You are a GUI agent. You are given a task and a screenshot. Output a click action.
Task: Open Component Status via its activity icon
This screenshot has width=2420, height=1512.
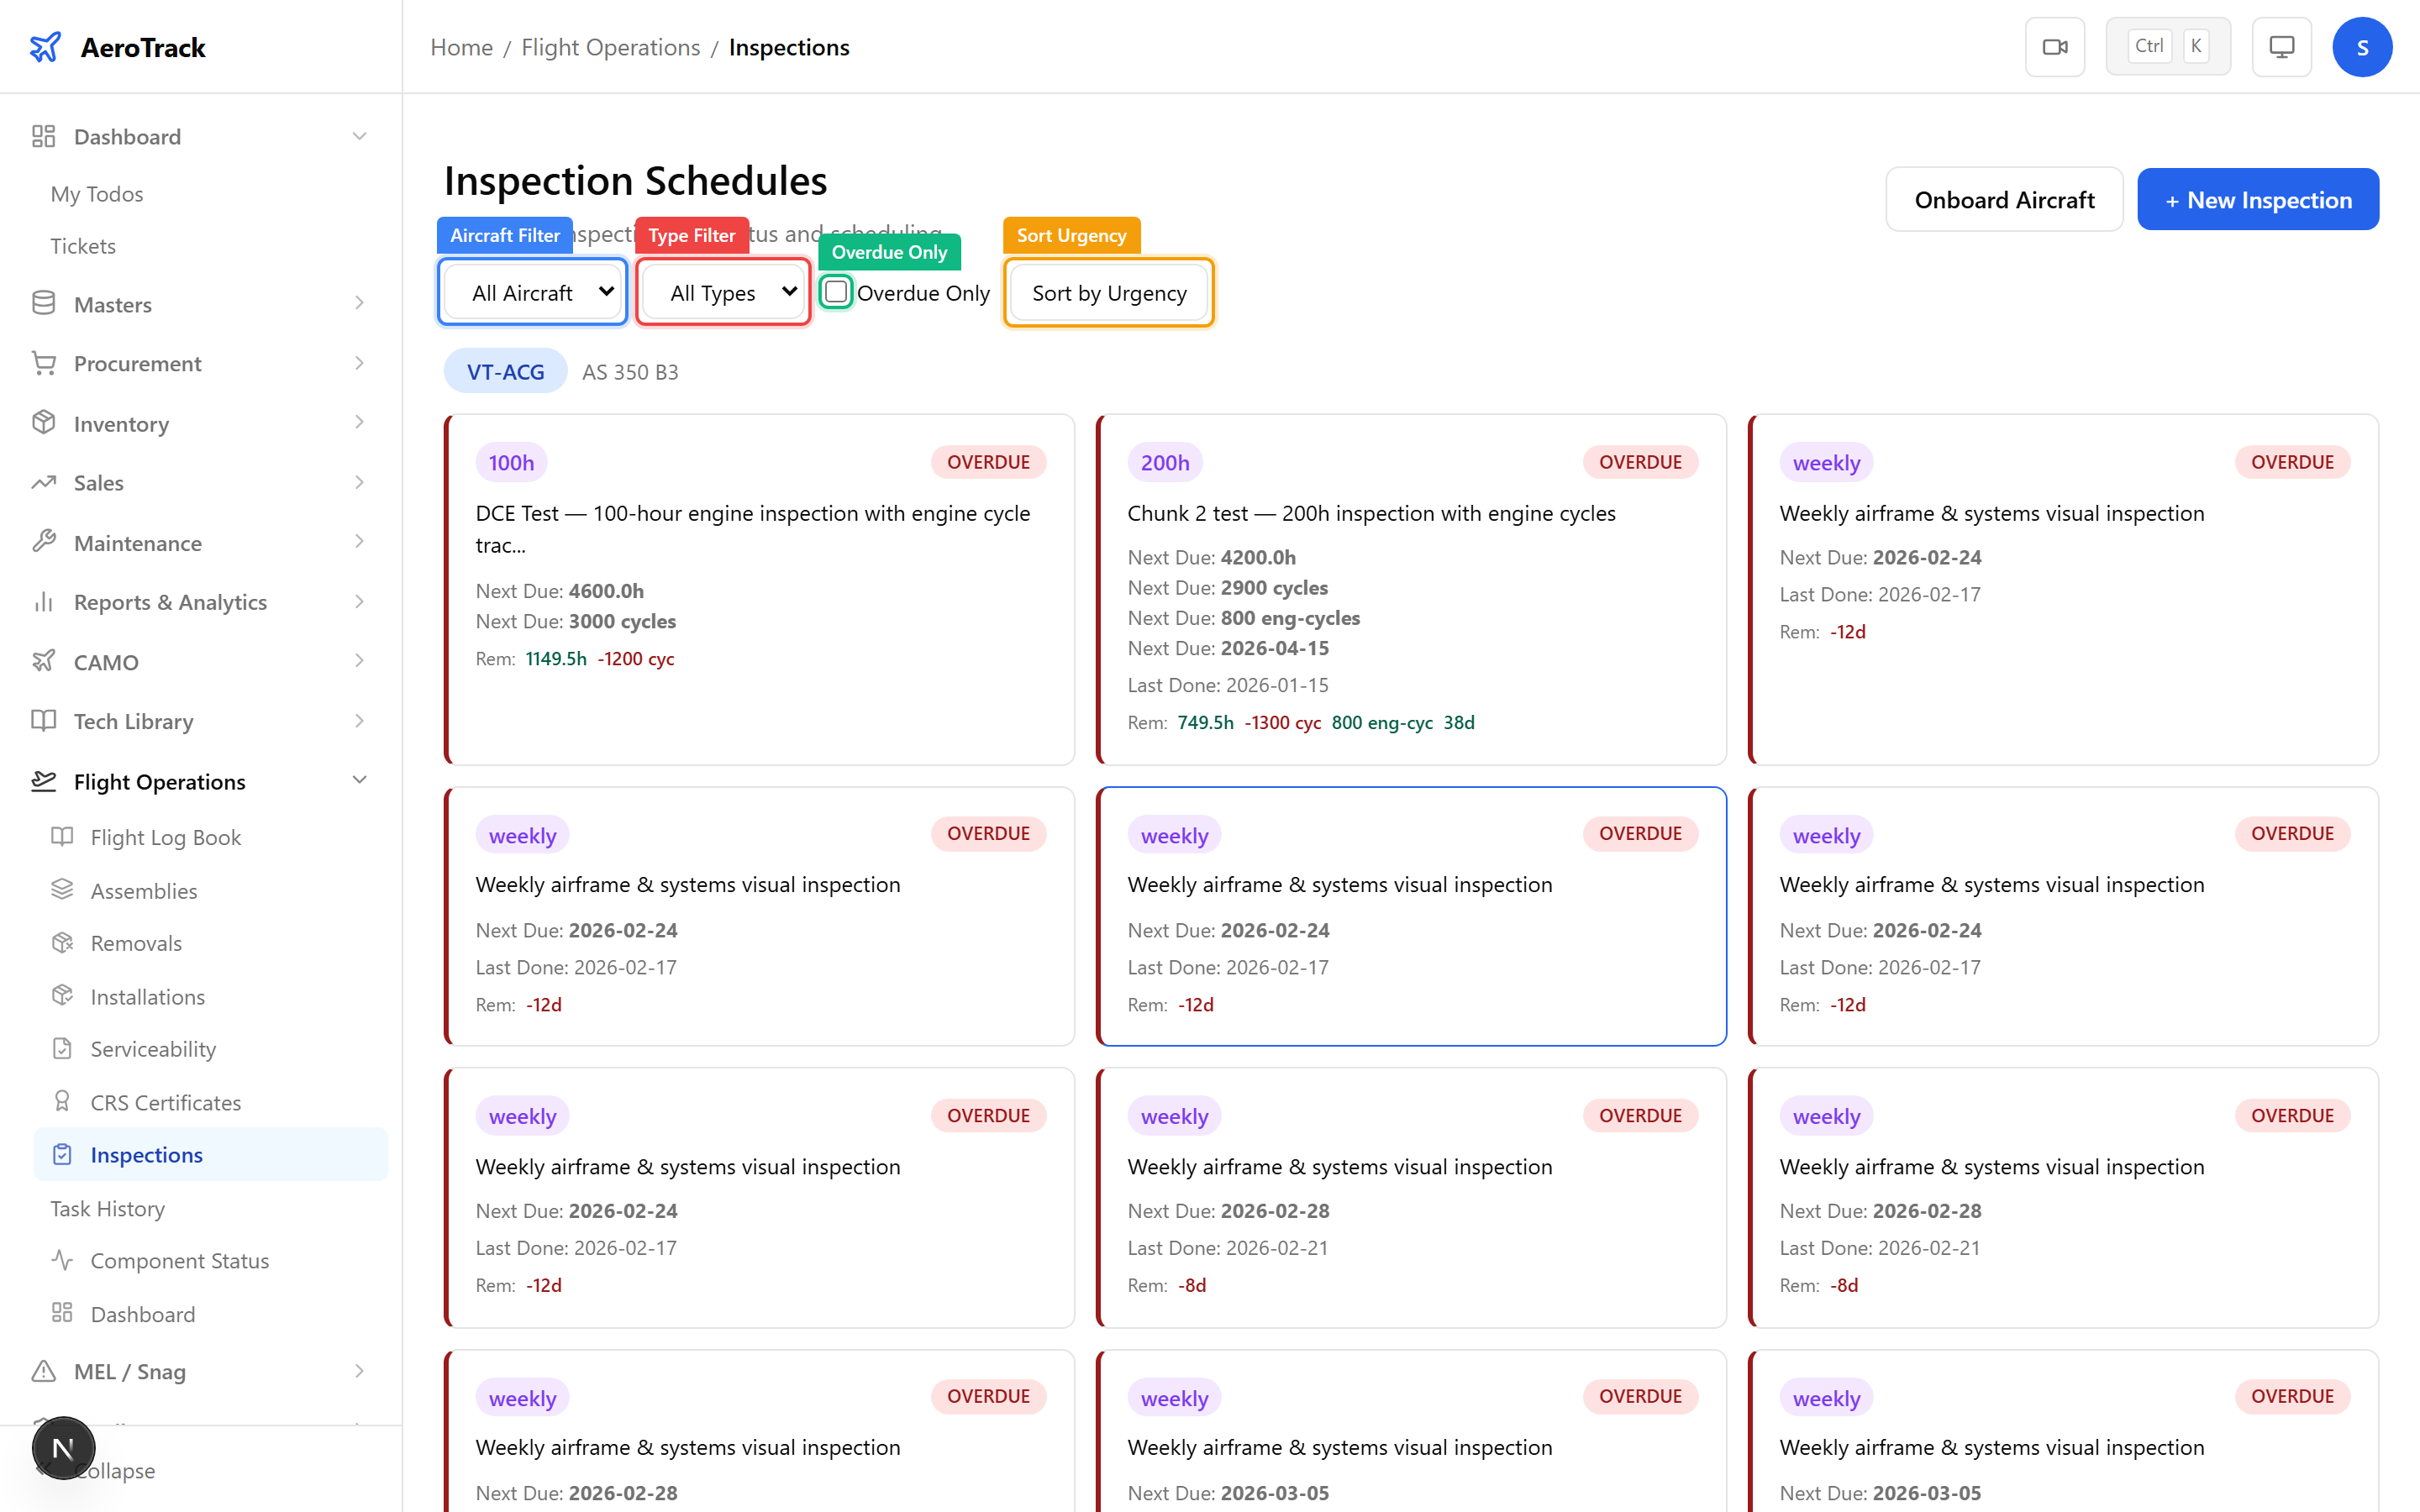tap(62, 1260)
